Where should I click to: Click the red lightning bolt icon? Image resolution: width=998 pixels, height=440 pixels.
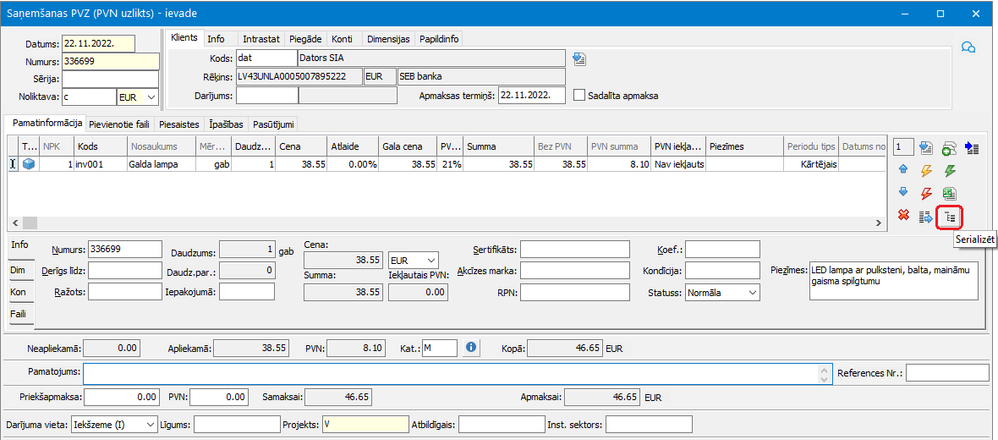coord(925,193)
